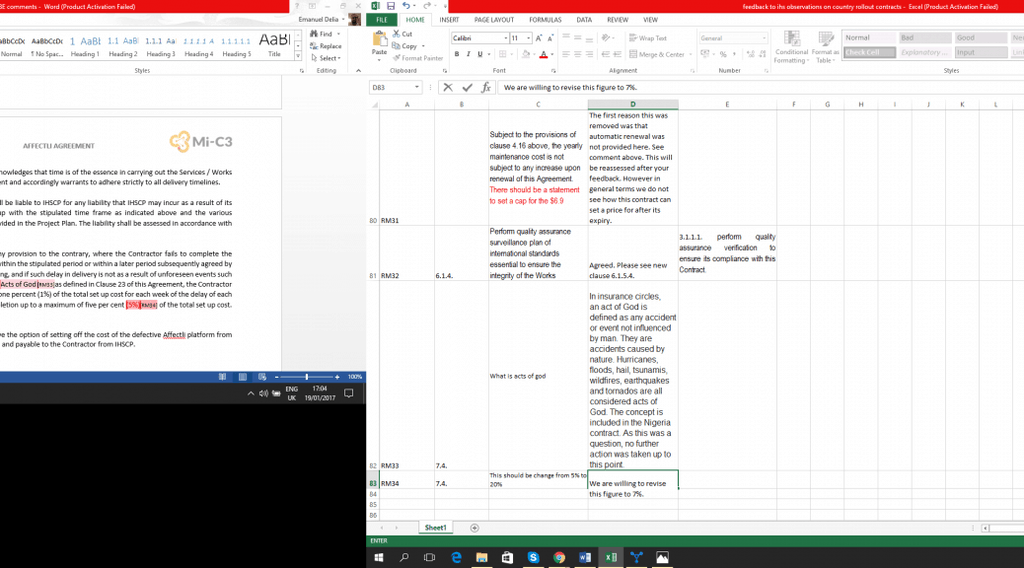Click the Format Painter tool
This screenshot has width=1024, height=568.
[x=422, y=58]
